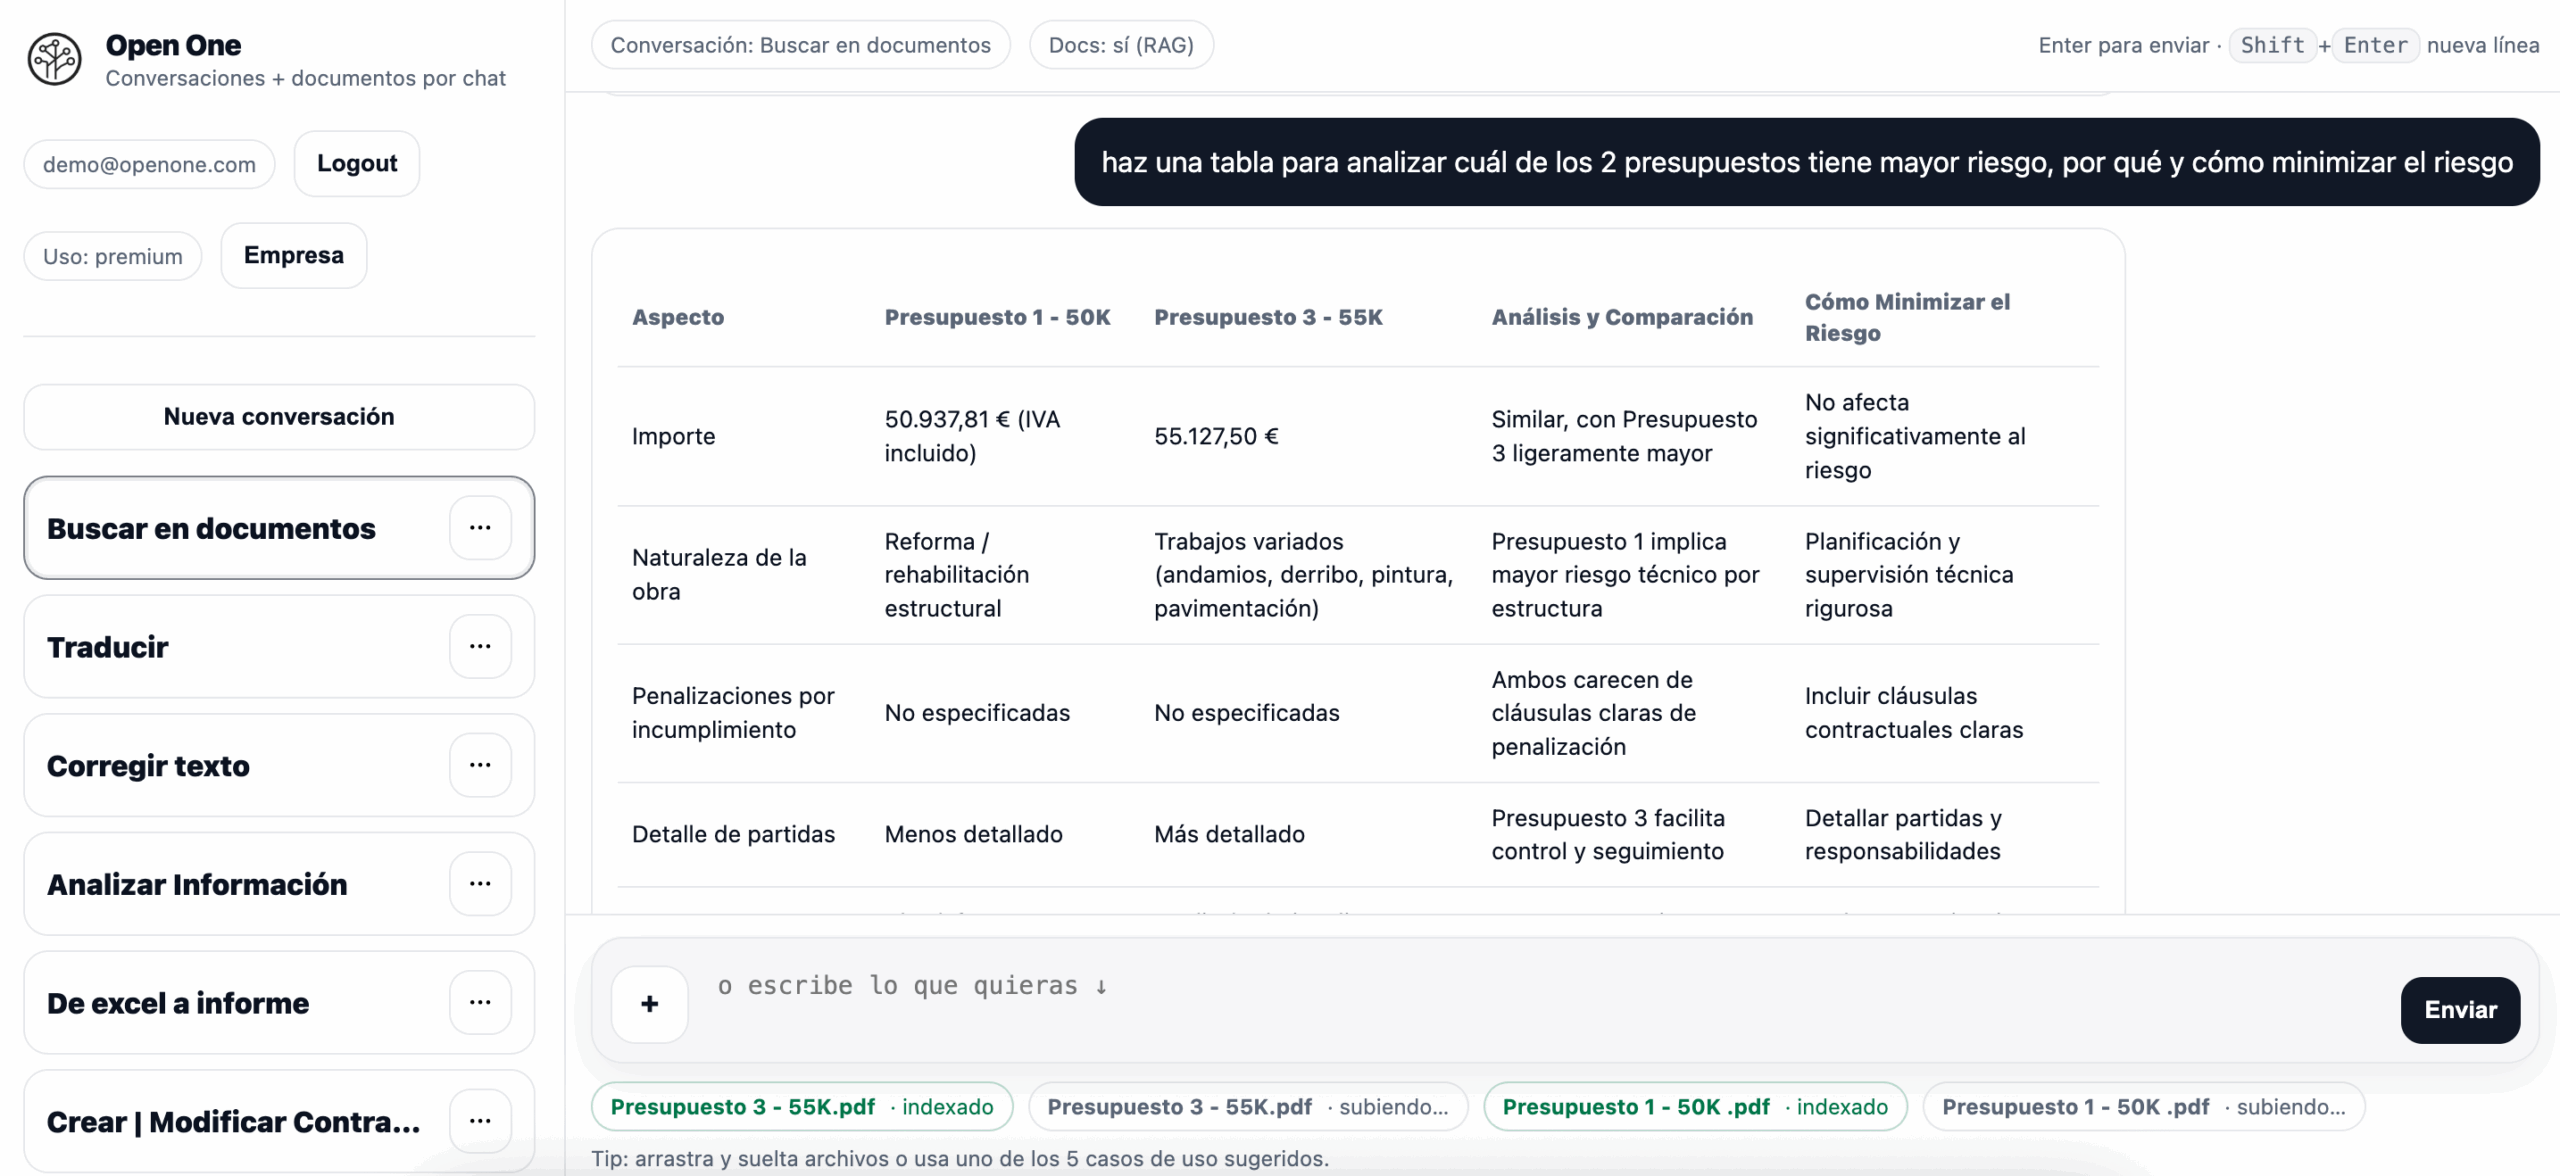Toggle the Docs: sí (RAG) chip
The height and width of the screenshot is (1176, 2560).
1121,44
